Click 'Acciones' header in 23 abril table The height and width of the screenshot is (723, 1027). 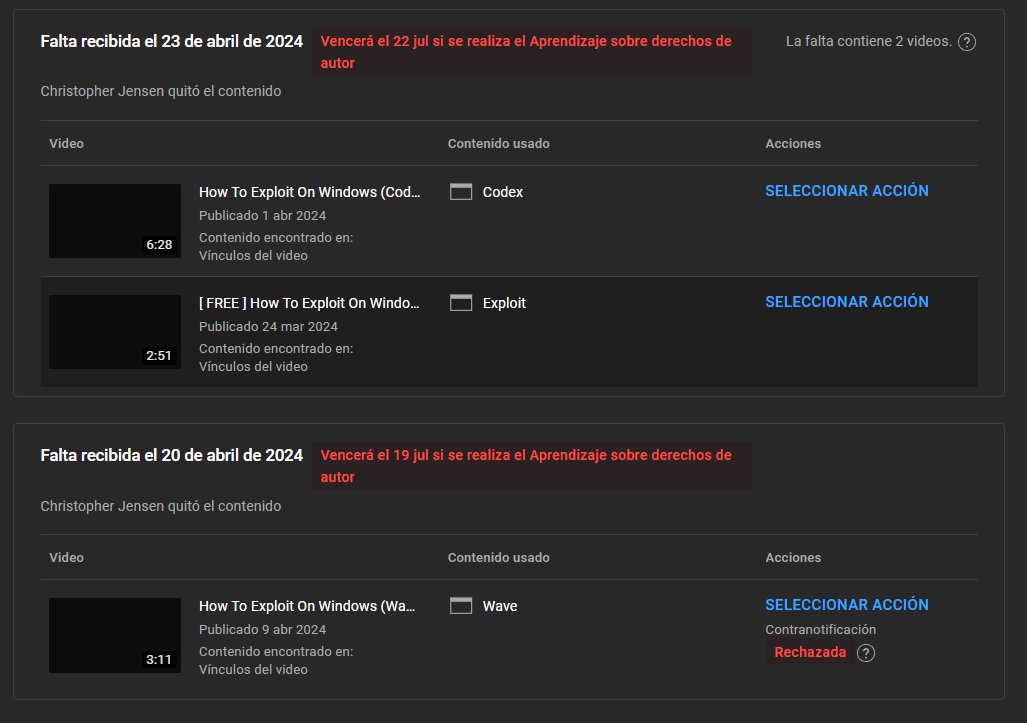(793, 143)
